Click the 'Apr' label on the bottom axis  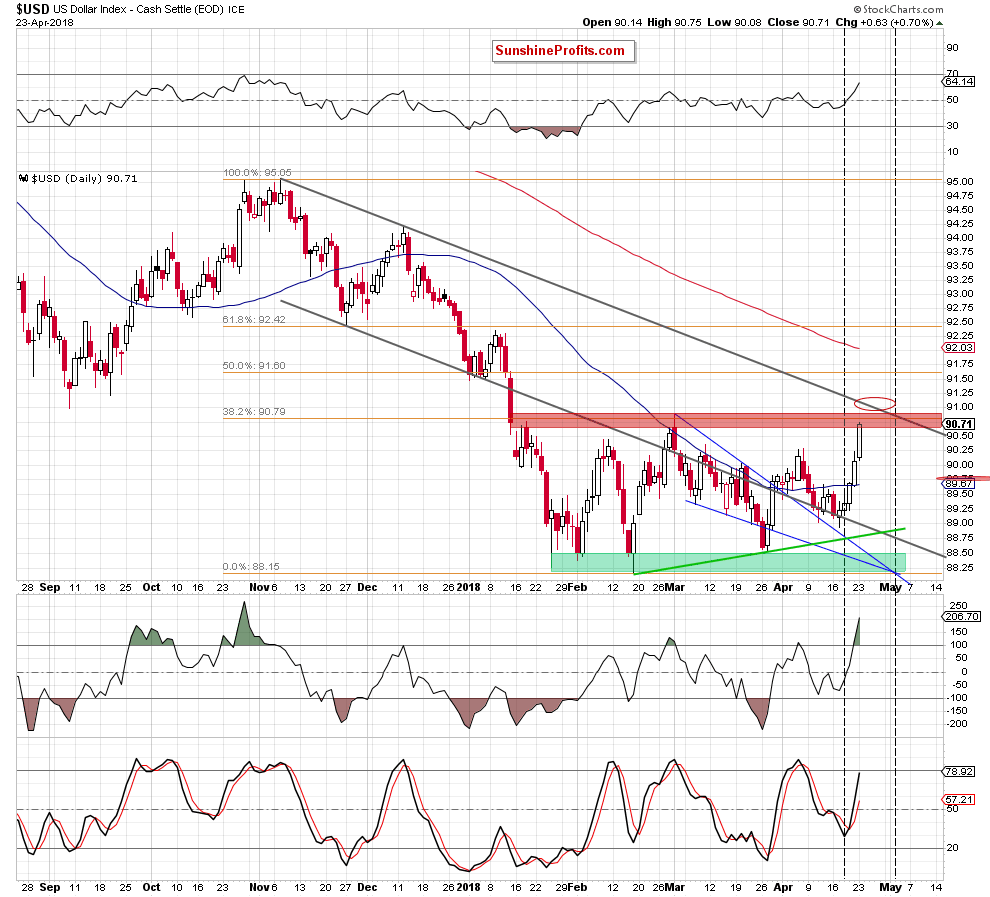click(x=783, y=887)
